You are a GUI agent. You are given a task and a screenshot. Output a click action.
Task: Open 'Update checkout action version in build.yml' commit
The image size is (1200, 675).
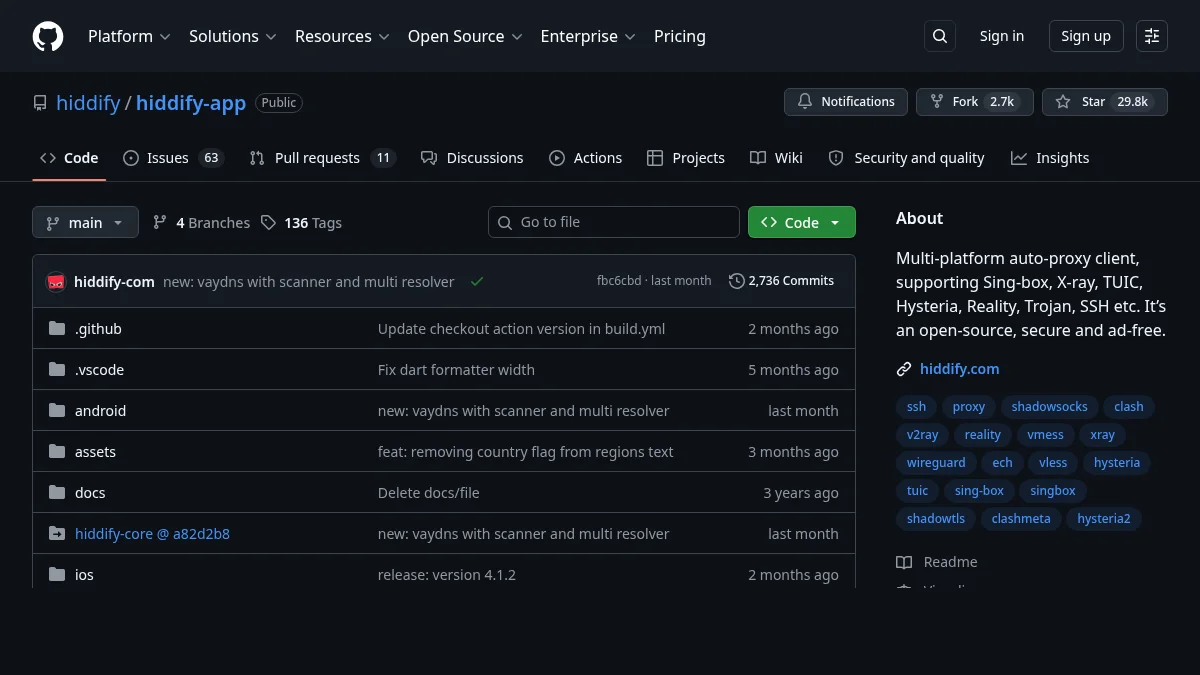[x=521, y=329]
